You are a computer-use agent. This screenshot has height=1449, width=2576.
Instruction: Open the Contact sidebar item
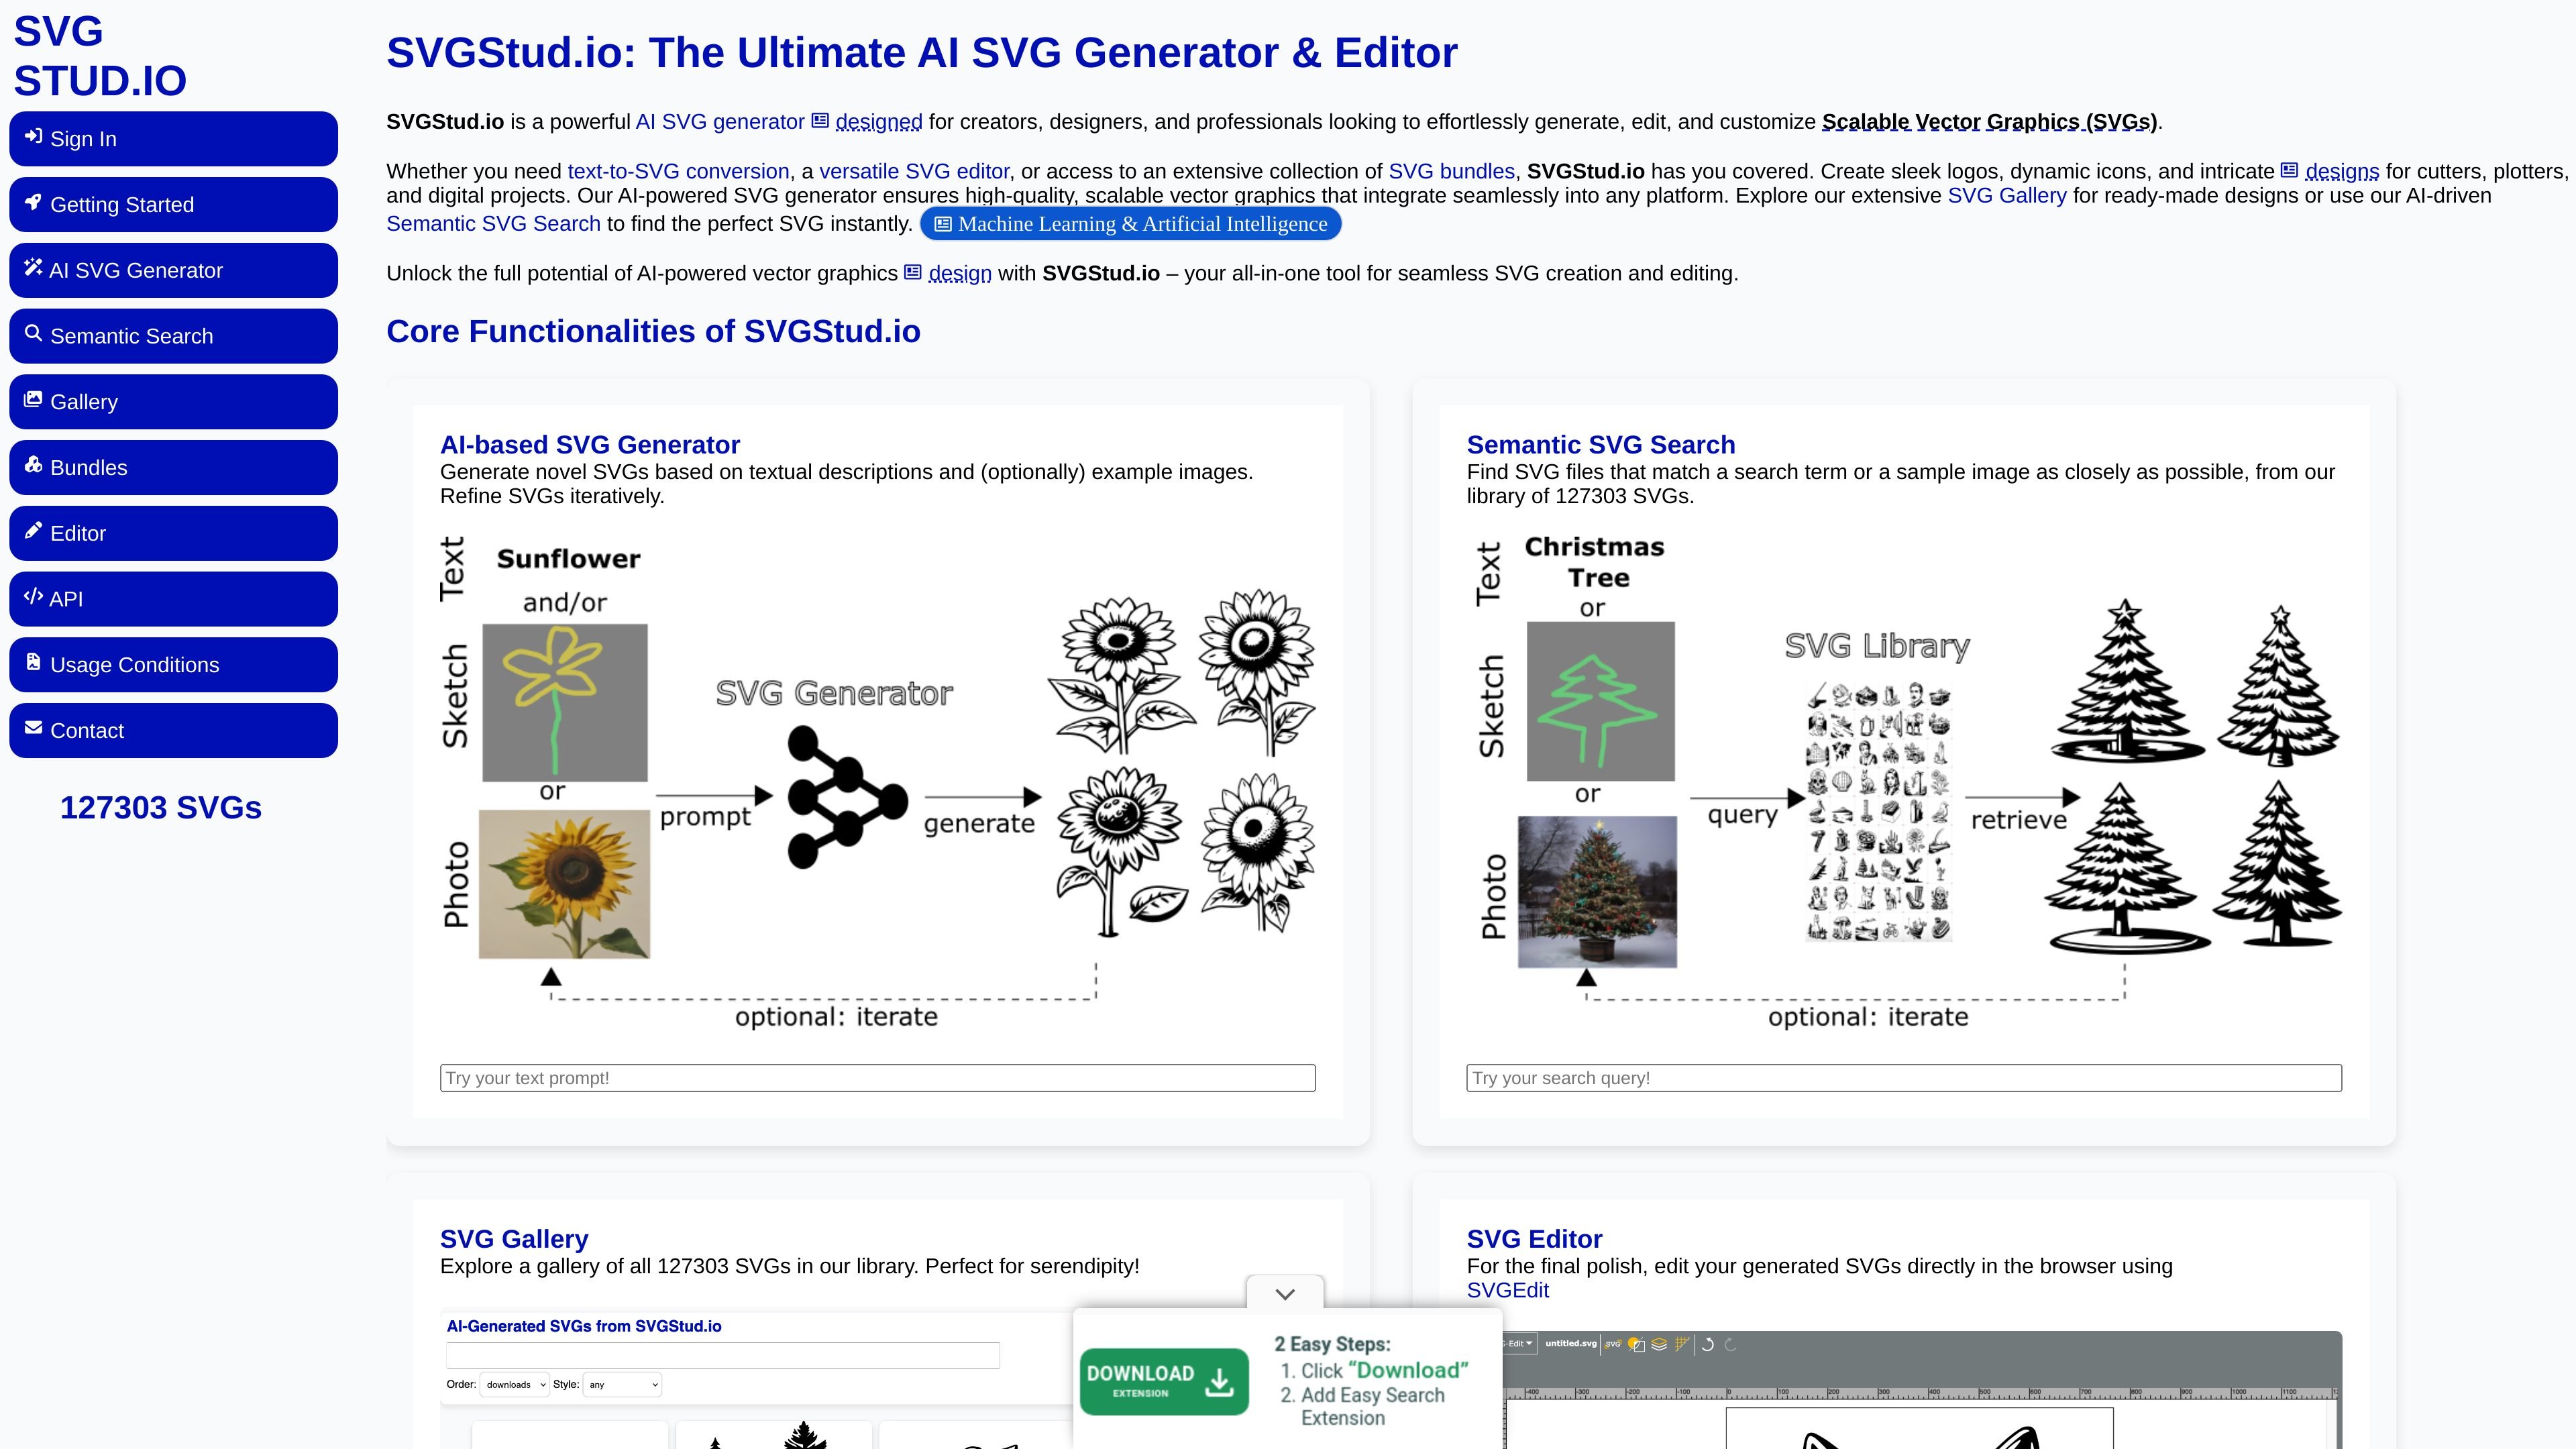[173, 731]
